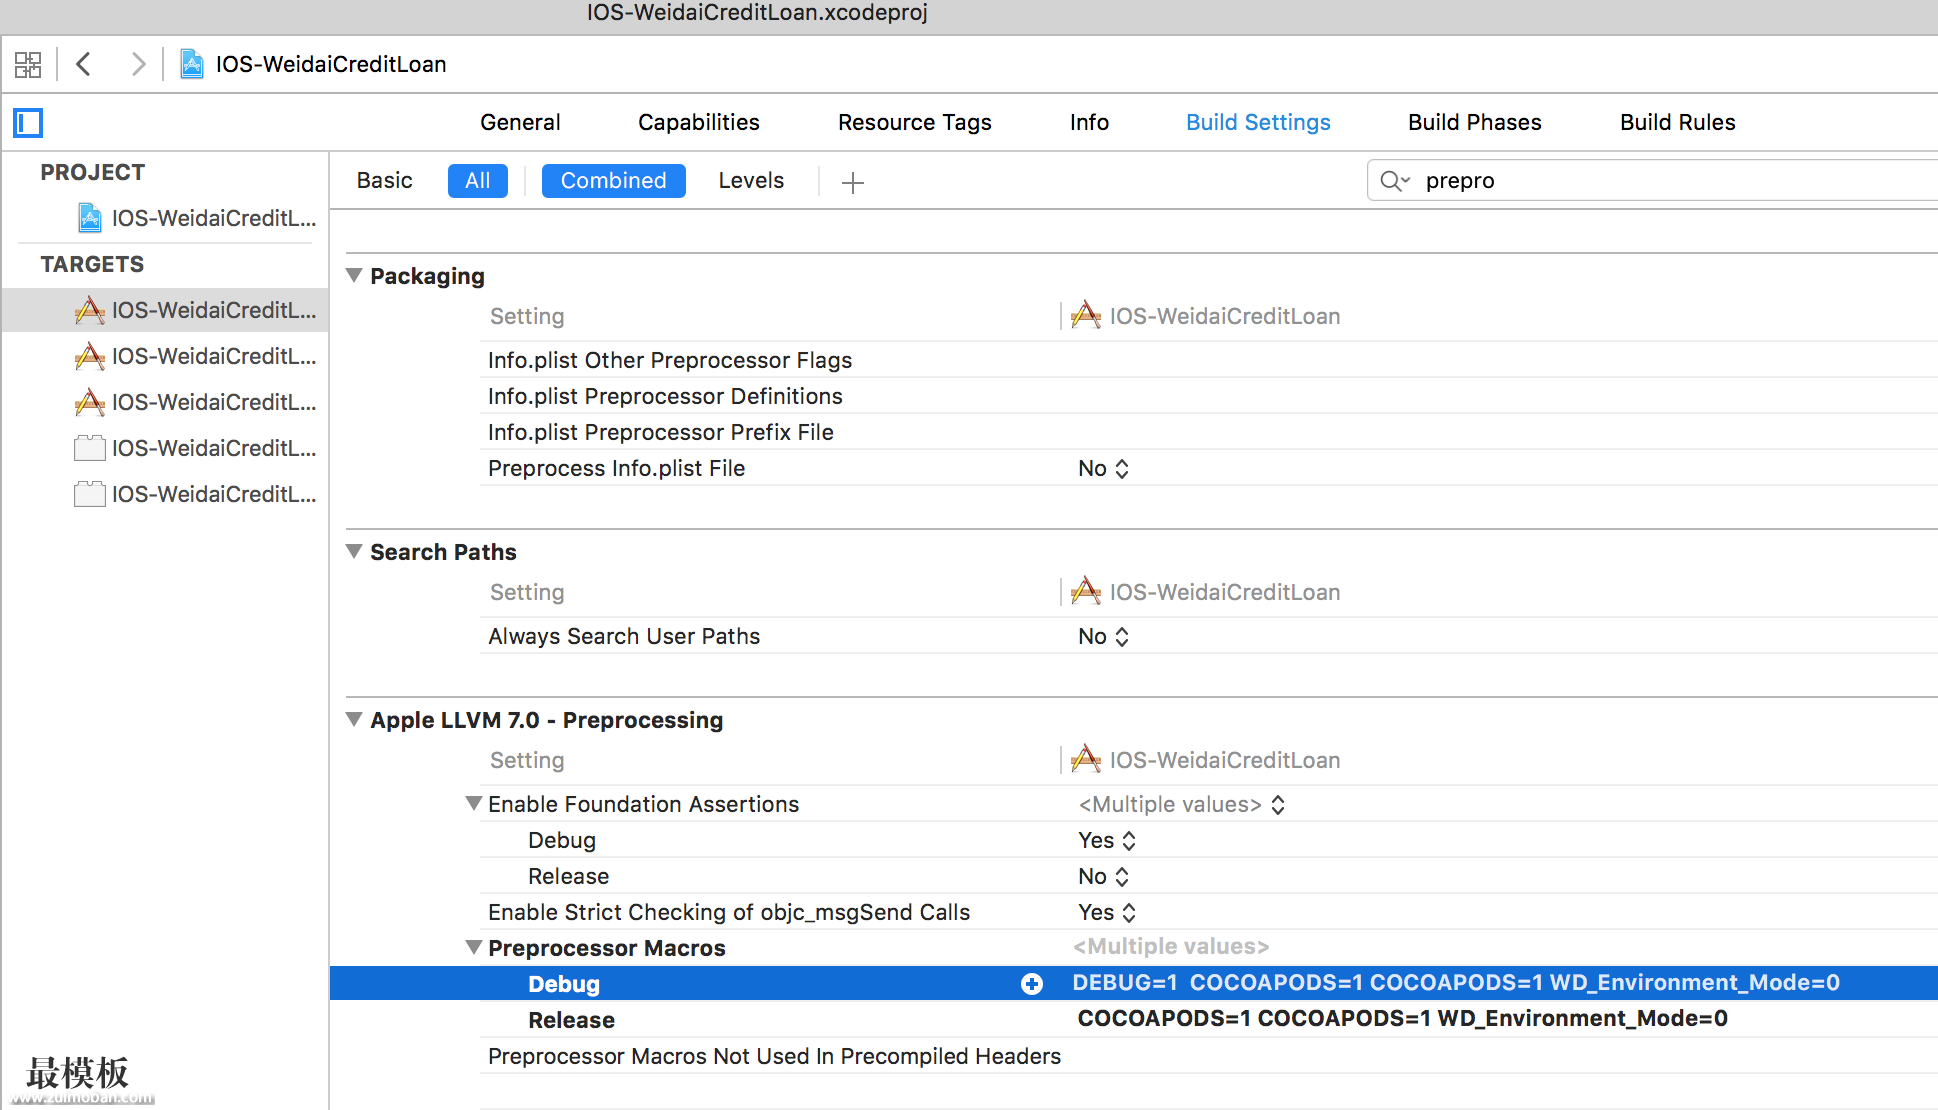Click target icon in Search Paths column header

(1086, 592)
